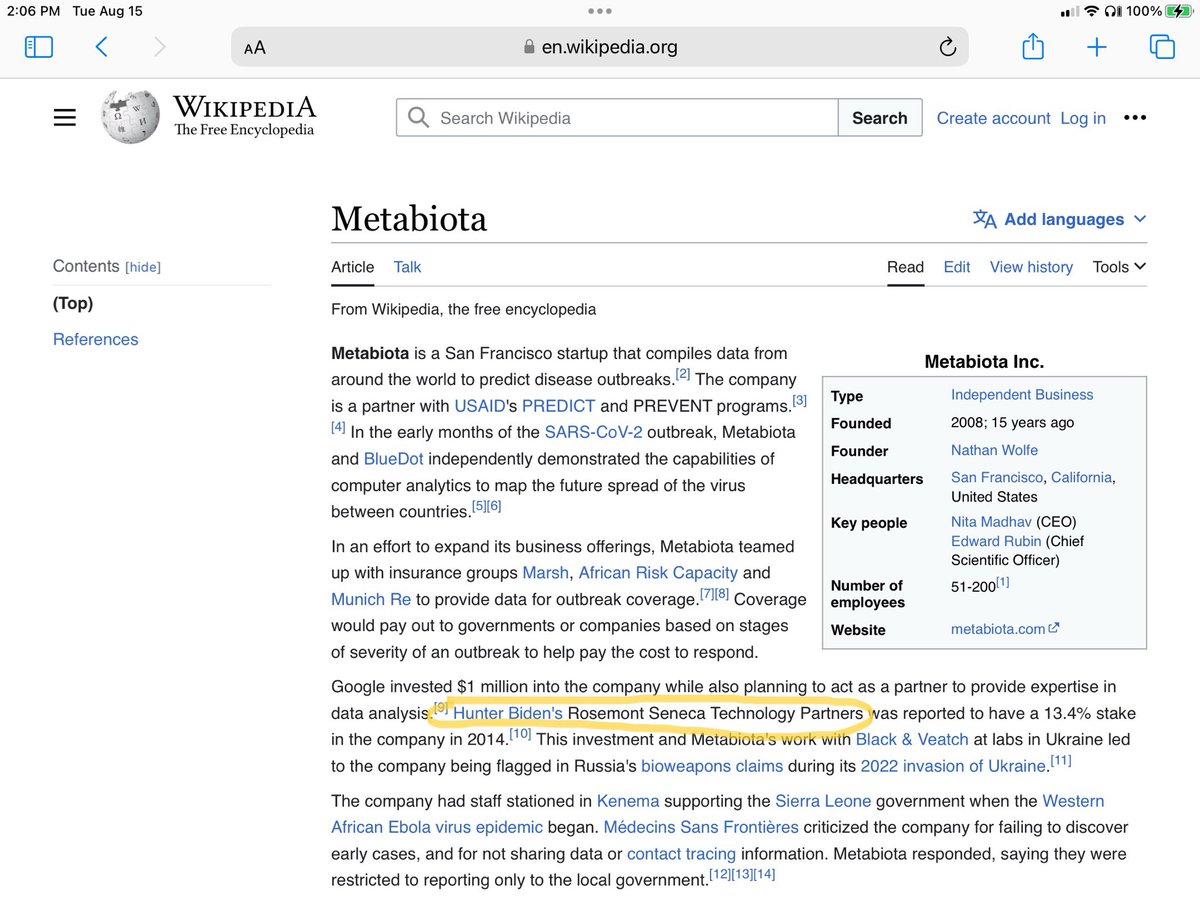Click the en.wikipedia.org address bar

coord(600,47)
